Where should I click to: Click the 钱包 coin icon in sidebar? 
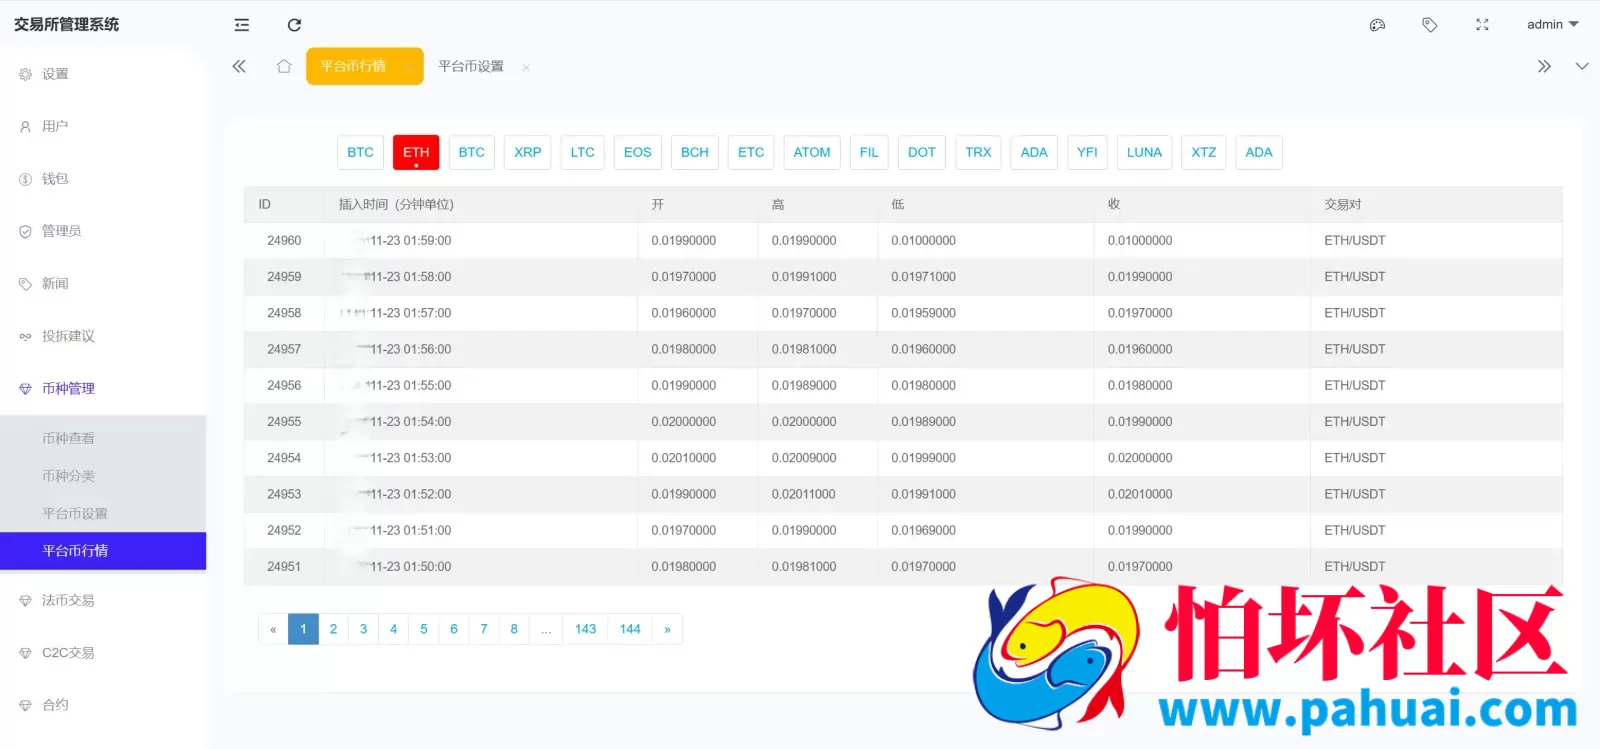tap(25, 179)
